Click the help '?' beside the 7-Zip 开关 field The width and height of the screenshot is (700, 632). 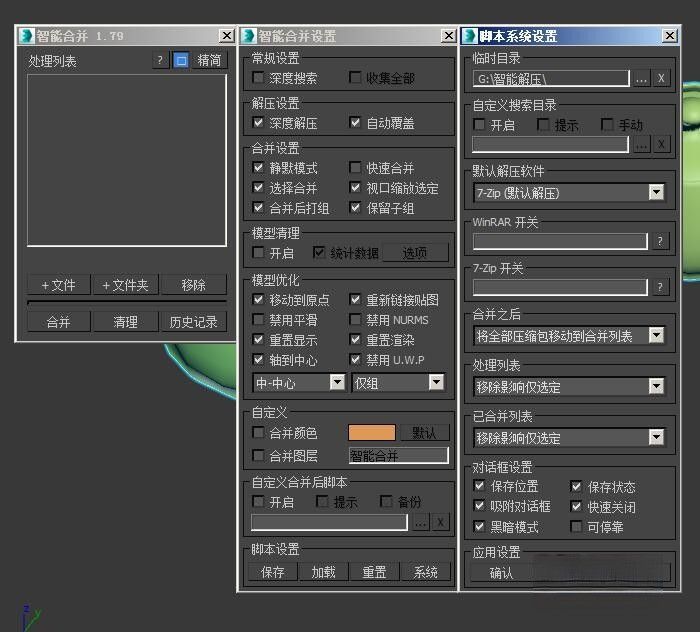tap(660, 287)
